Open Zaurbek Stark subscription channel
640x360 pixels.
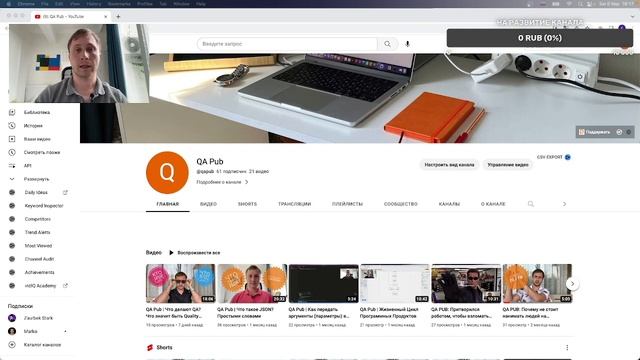pos(38,318)
